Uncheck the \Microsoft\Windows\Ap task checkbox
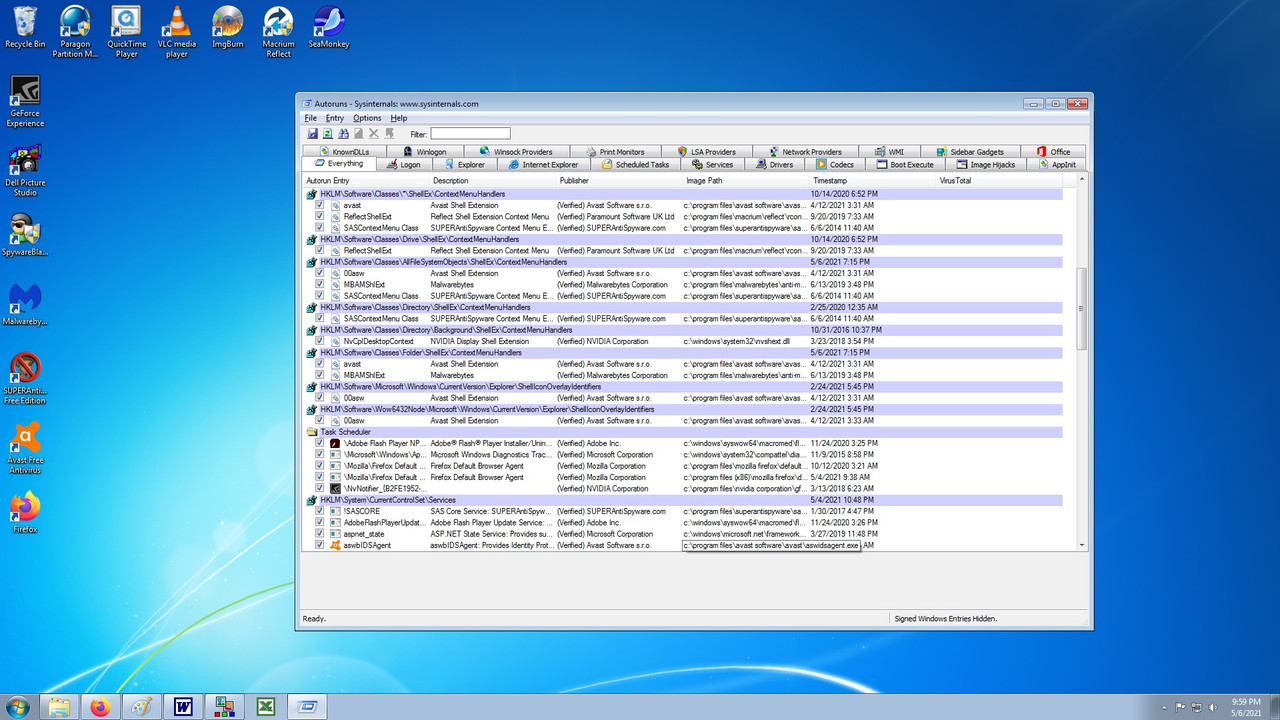The width and height of the screenshot is (1280, 720). (x=320, y=454)
